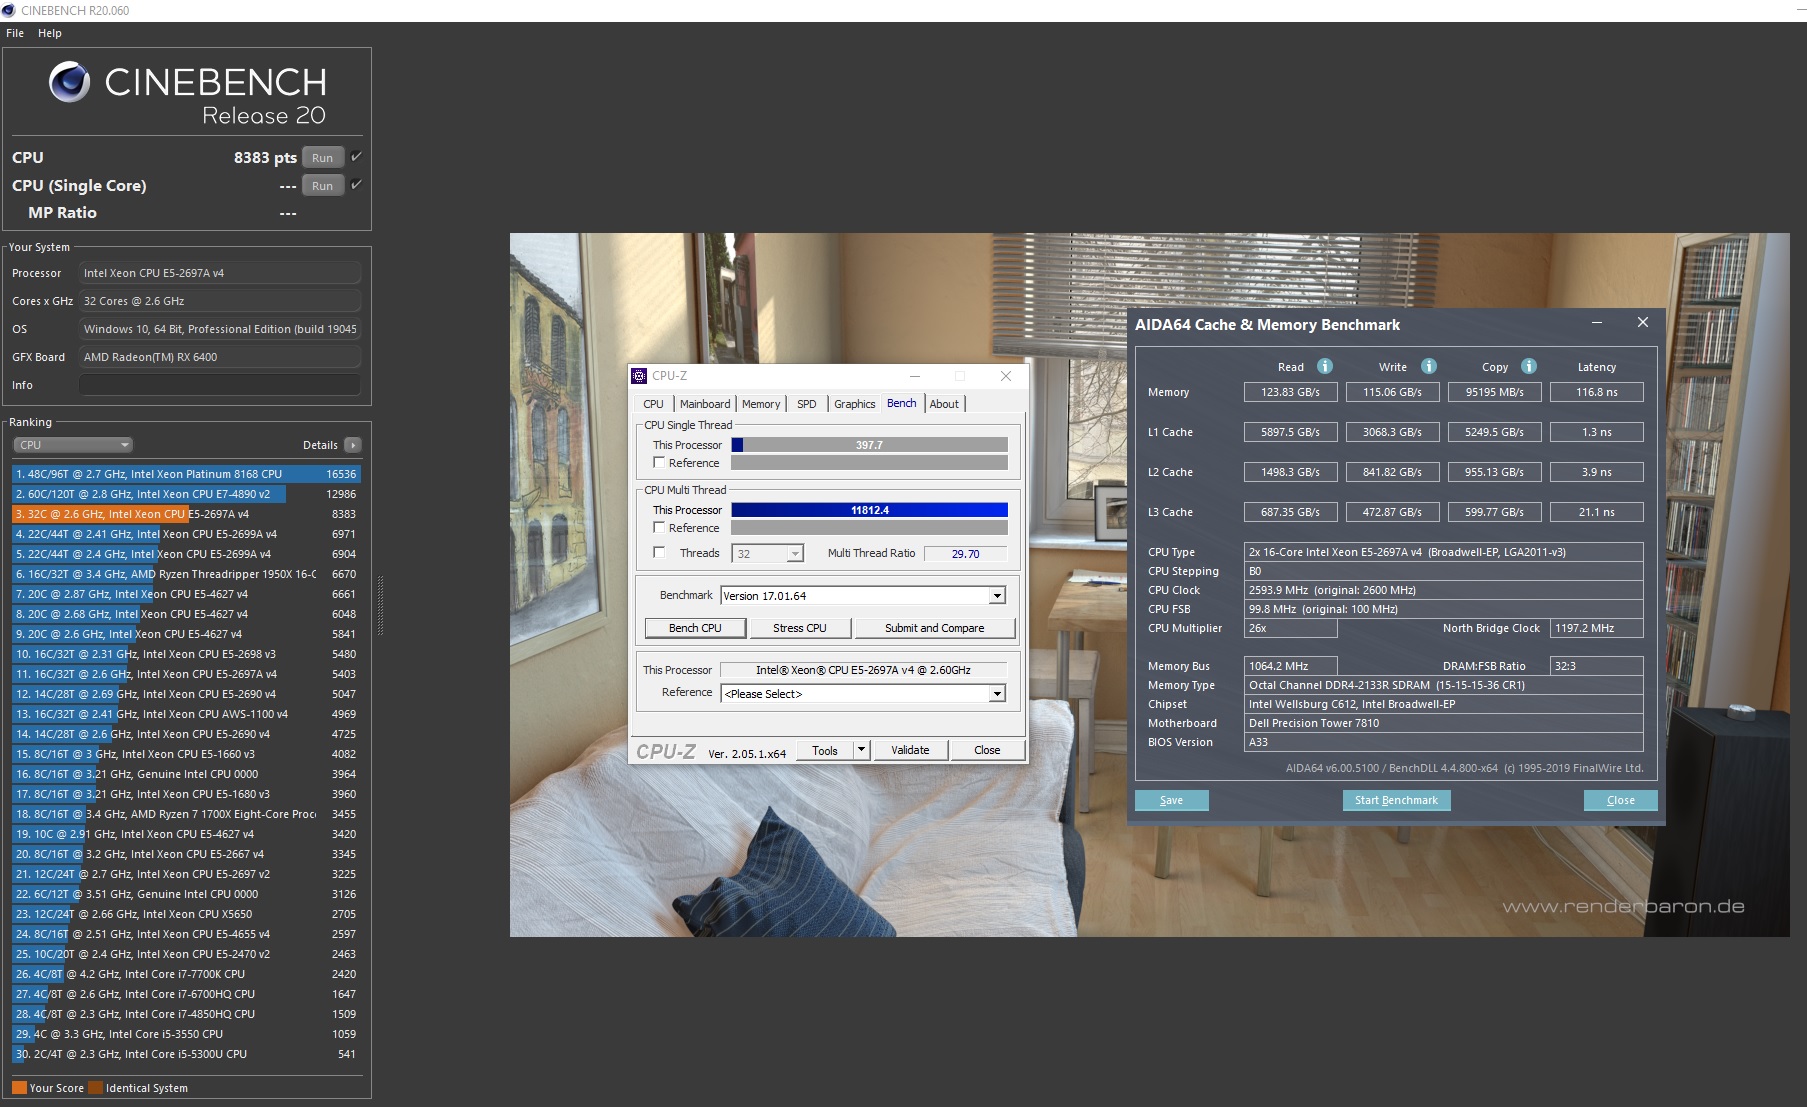Click the GFX Board field AMD Radeon RX 6400
Screen dimensions: 1807x1107
219,357
